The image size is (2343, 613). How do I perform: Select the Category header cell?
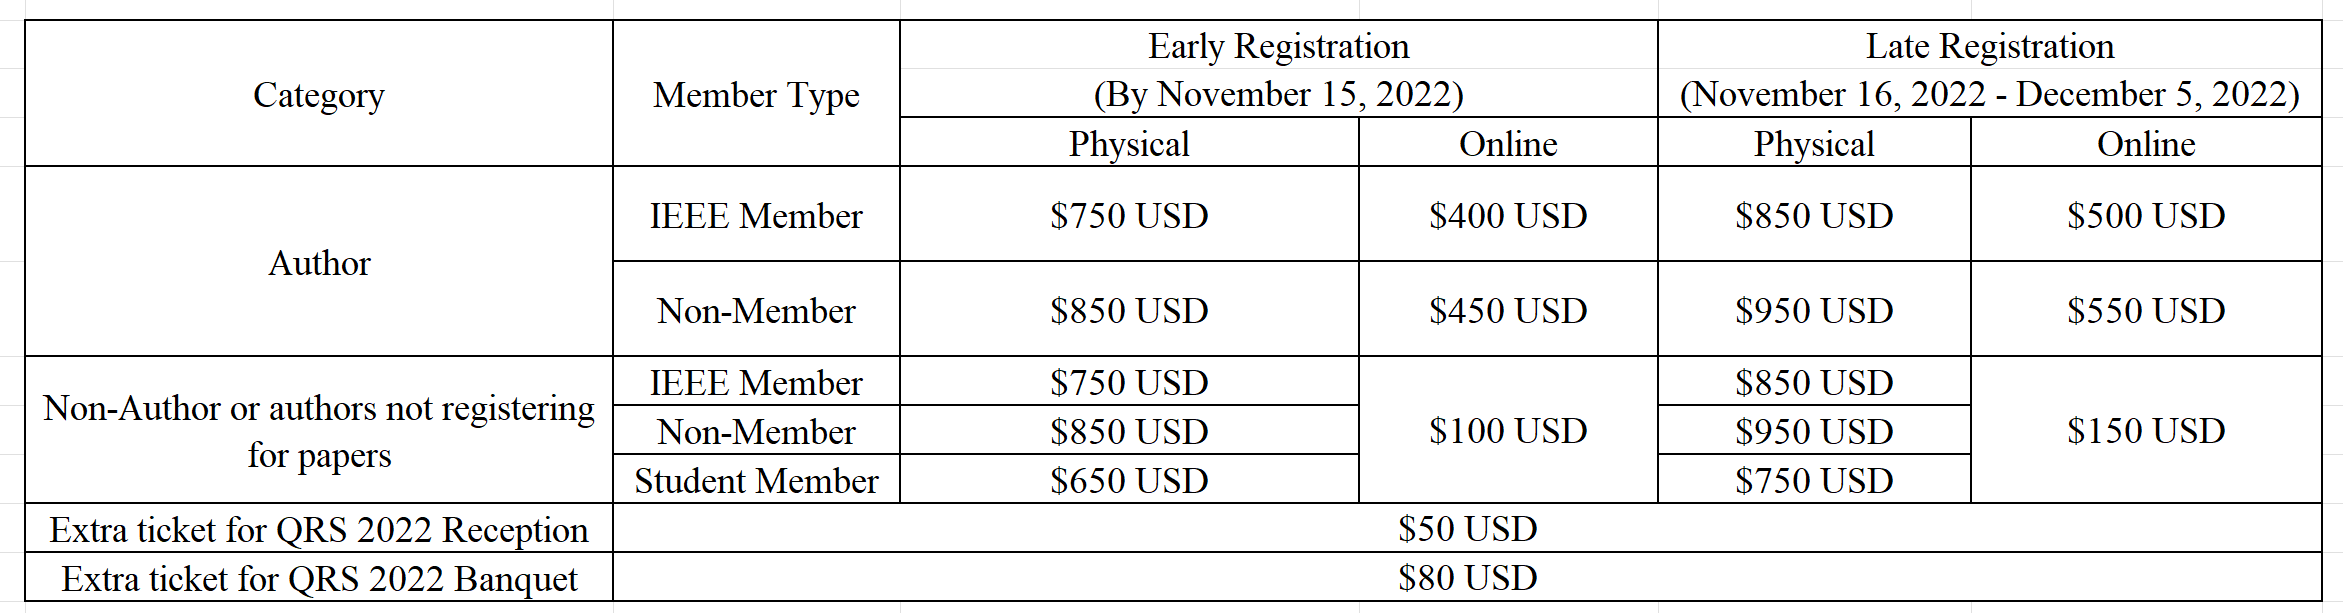click(x=319, y=94)
